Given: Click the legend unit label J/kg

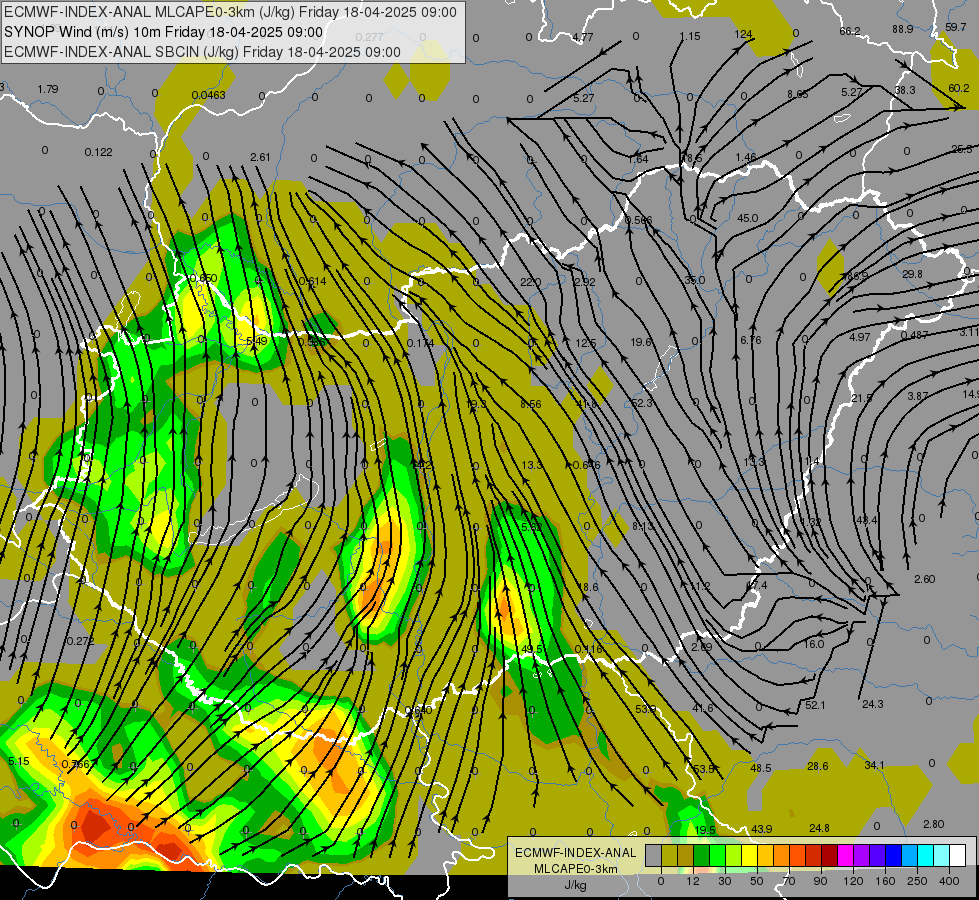Looking at the screenshot, I should pos(576,885).
